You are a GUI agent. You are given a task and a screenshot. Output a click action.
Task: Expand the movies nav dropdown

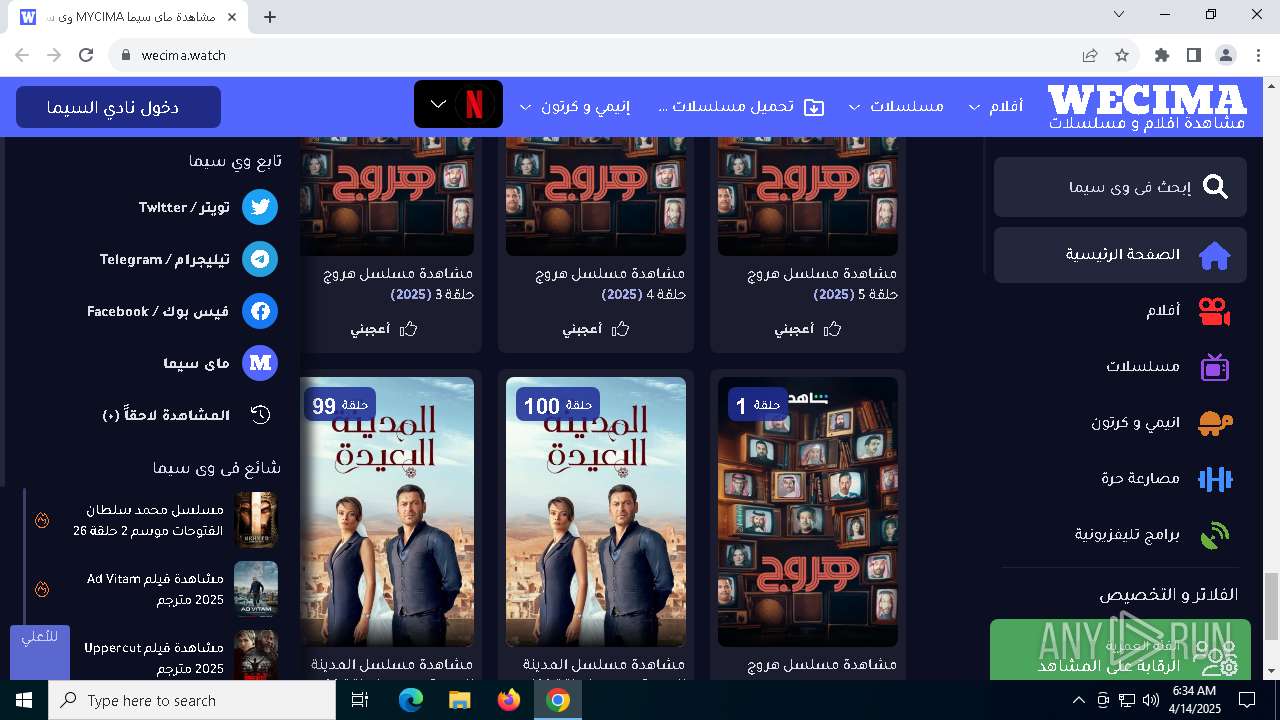[974, 107]
